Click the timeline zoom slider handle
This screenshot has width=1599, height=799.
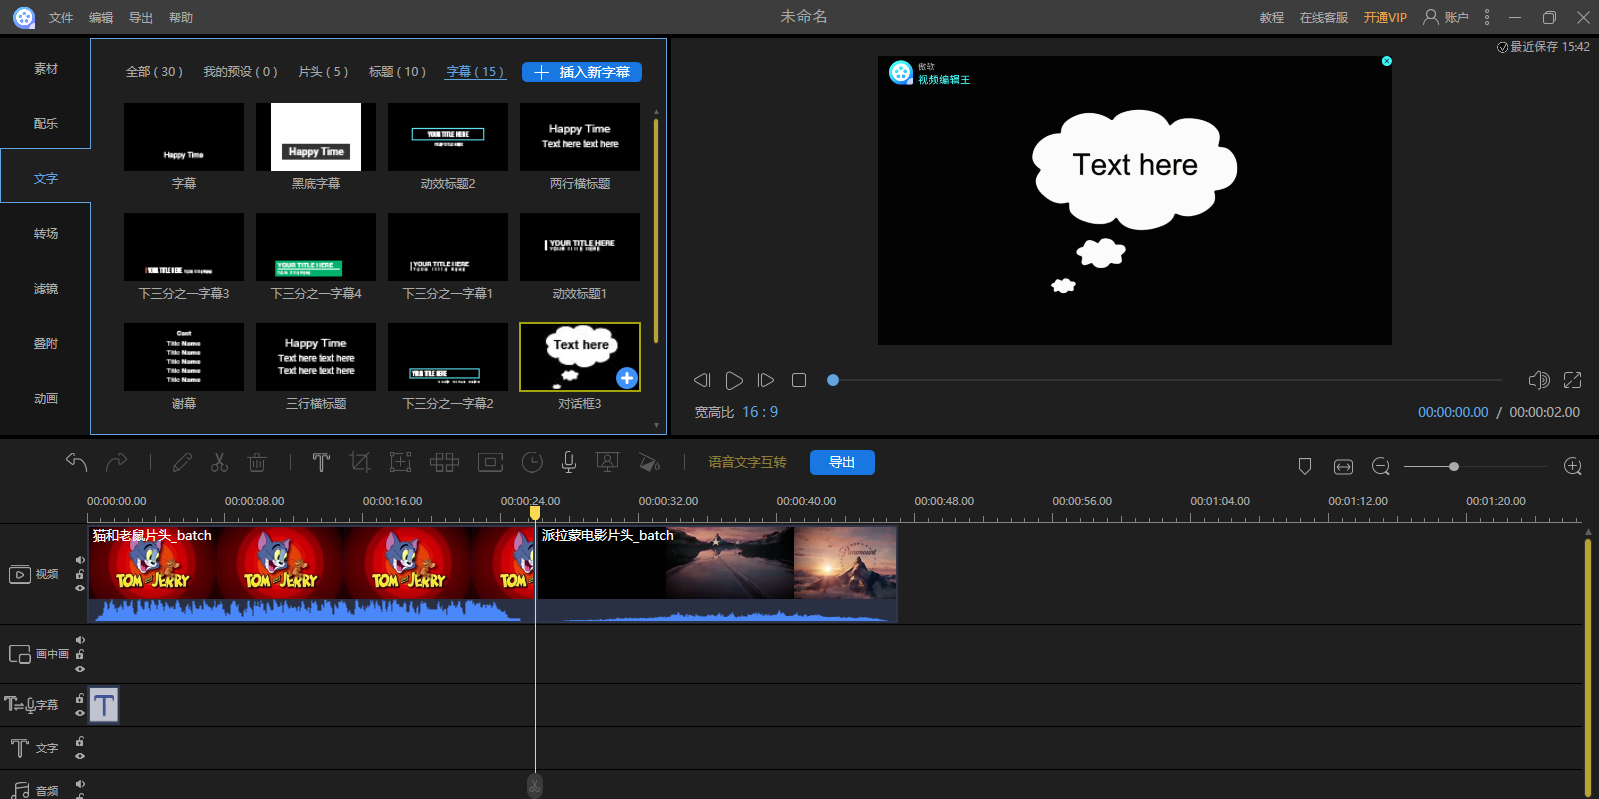[1454, 467]
